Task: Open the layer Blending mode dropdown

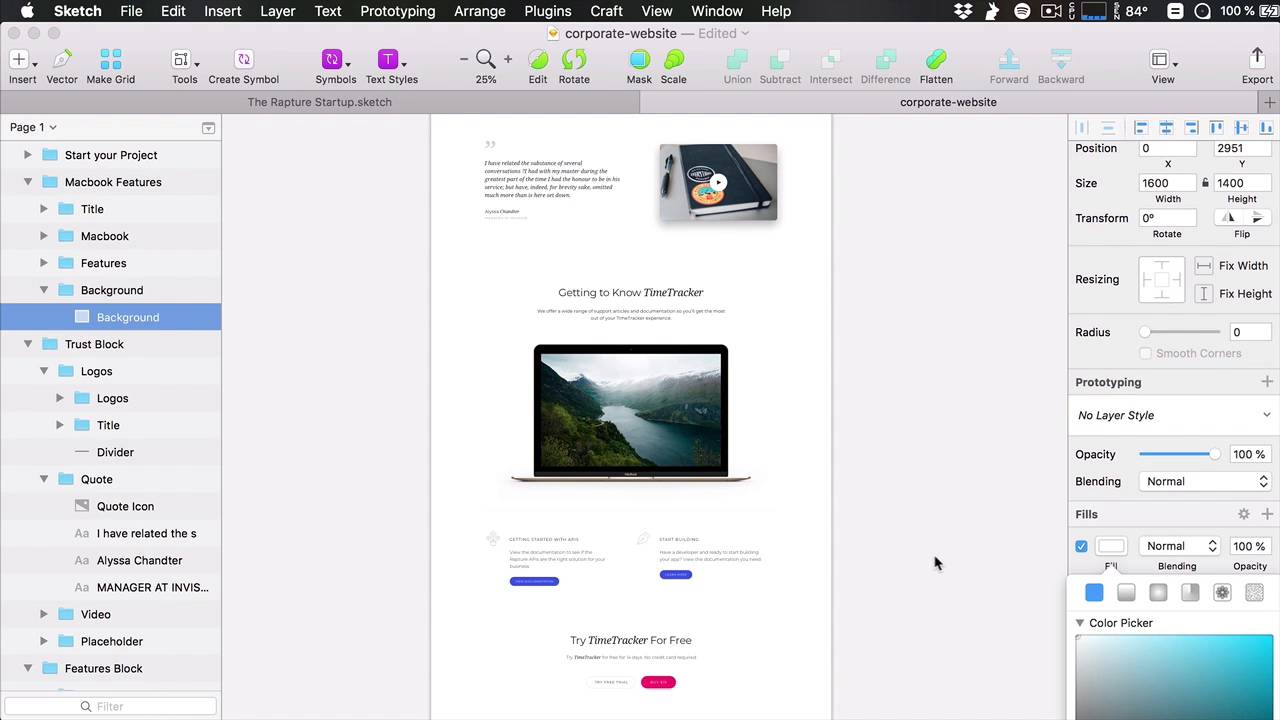Action: (x=1205, y=481)
